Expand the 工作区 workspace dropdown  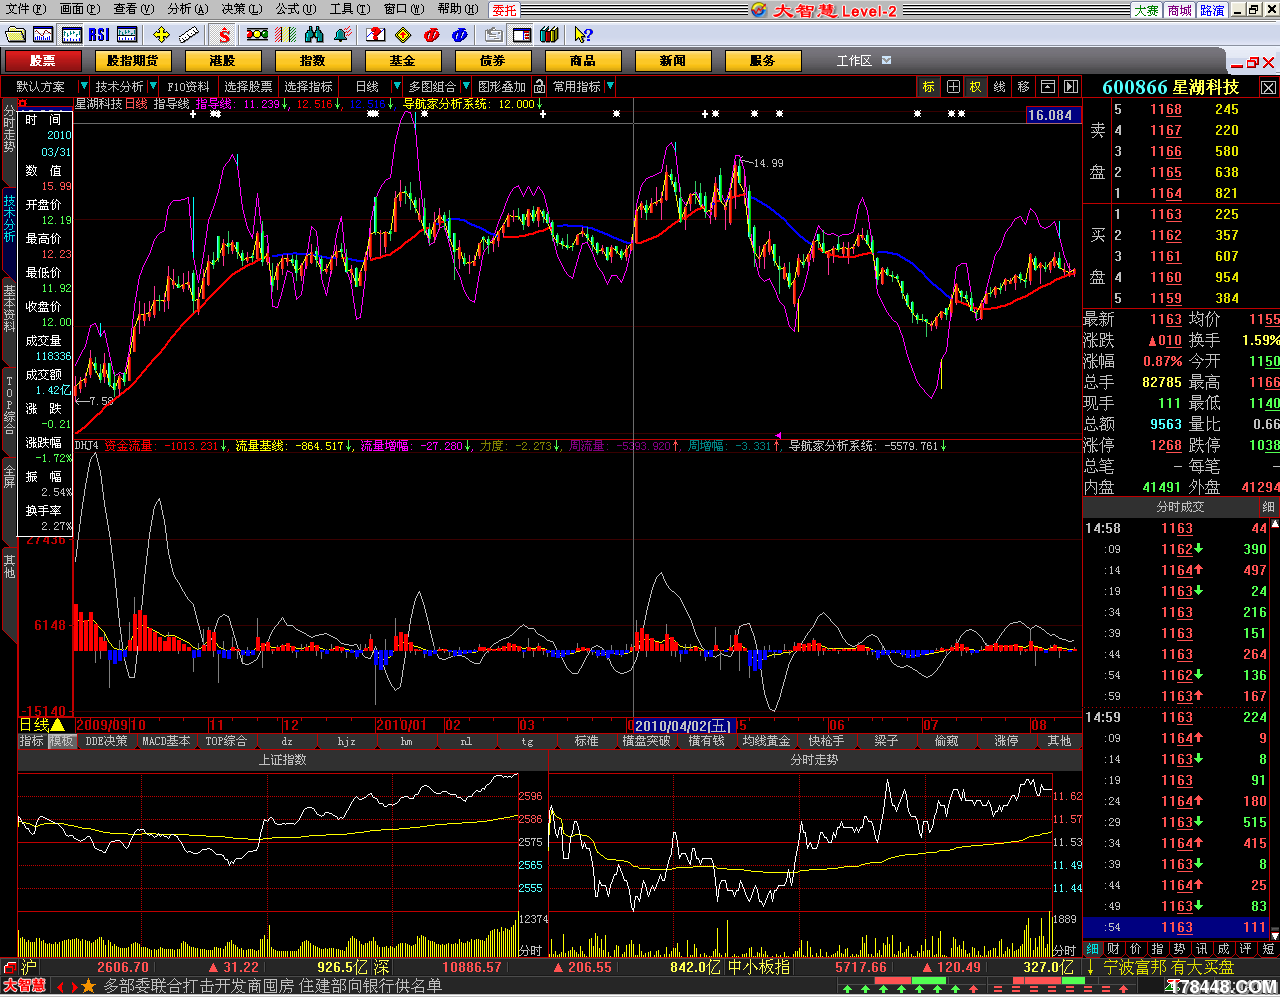click(887, 61)
